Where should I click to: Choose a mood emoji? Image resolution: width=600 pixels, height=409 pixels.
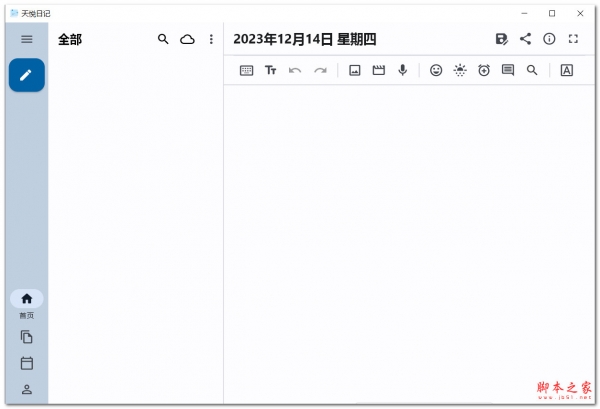tap(436, 70)
